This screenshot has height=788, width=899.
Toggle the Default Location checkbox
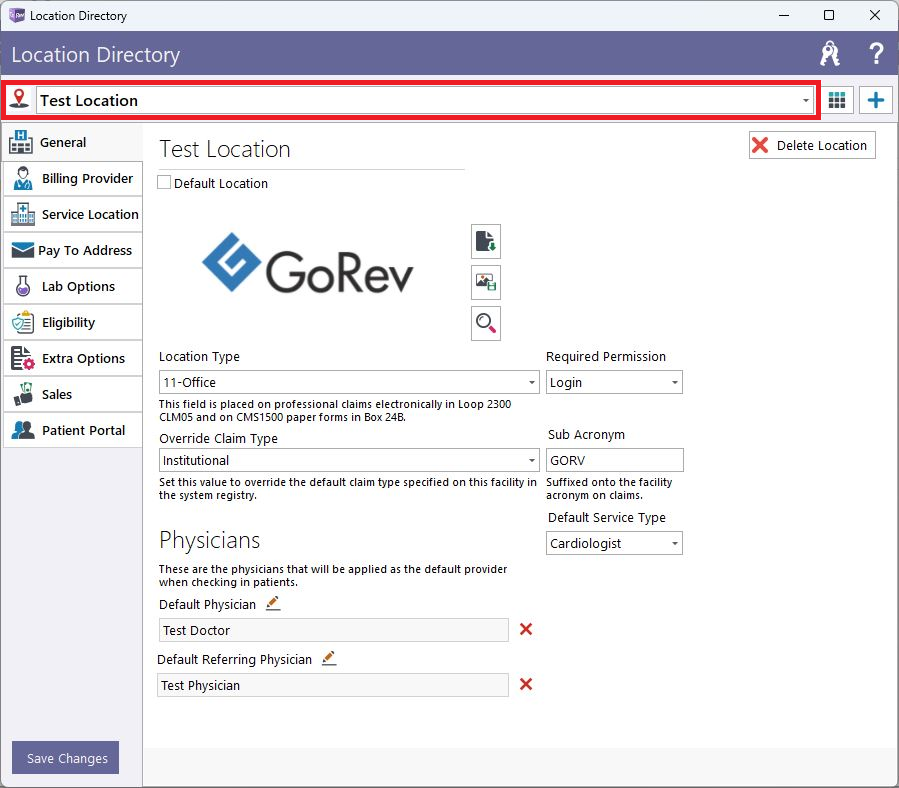pyautogui.click(x=164, y=182)
